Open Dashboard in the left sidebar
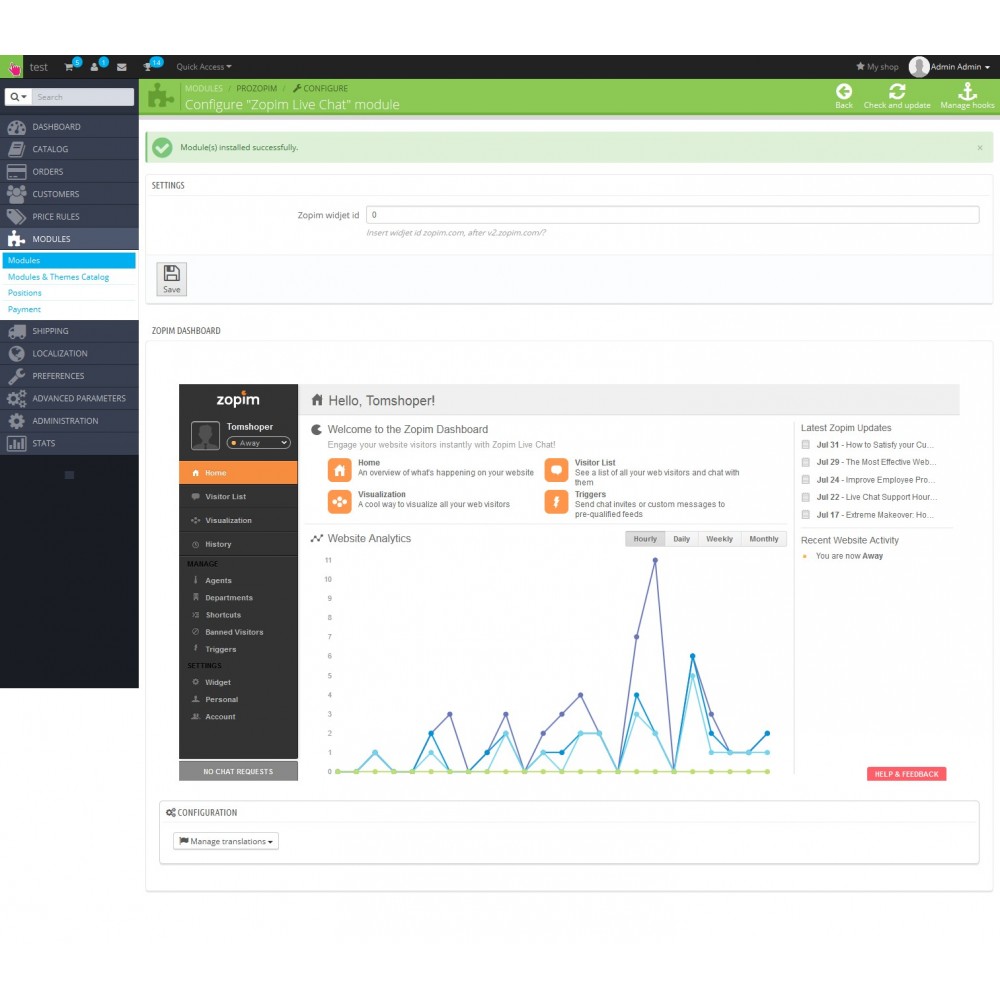Screen dimensions: 1000x1000 (70, 127)
